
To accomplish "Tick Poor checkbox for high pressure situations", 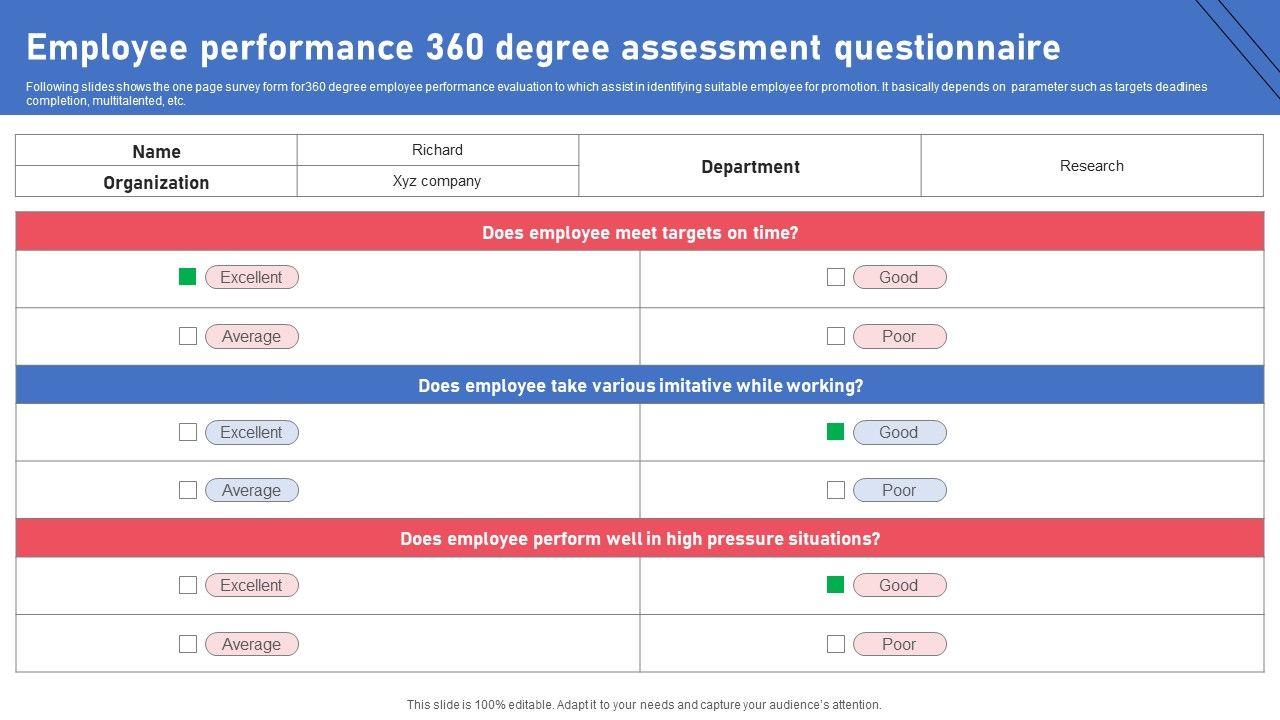I will point(836,644).
